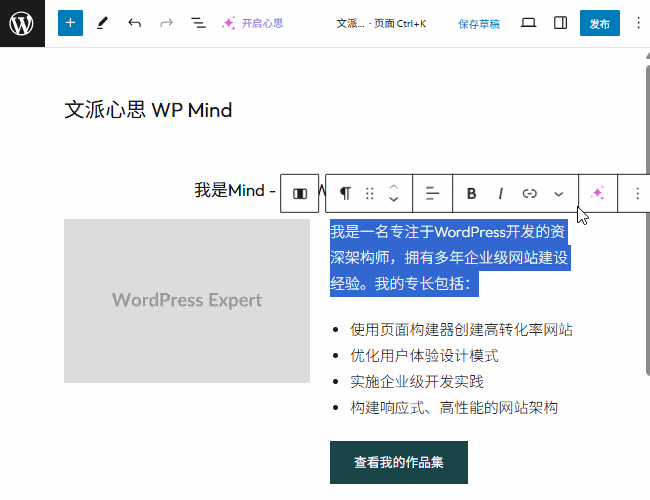Click the page title 文派心思 WP Mind

pos(148,110)
